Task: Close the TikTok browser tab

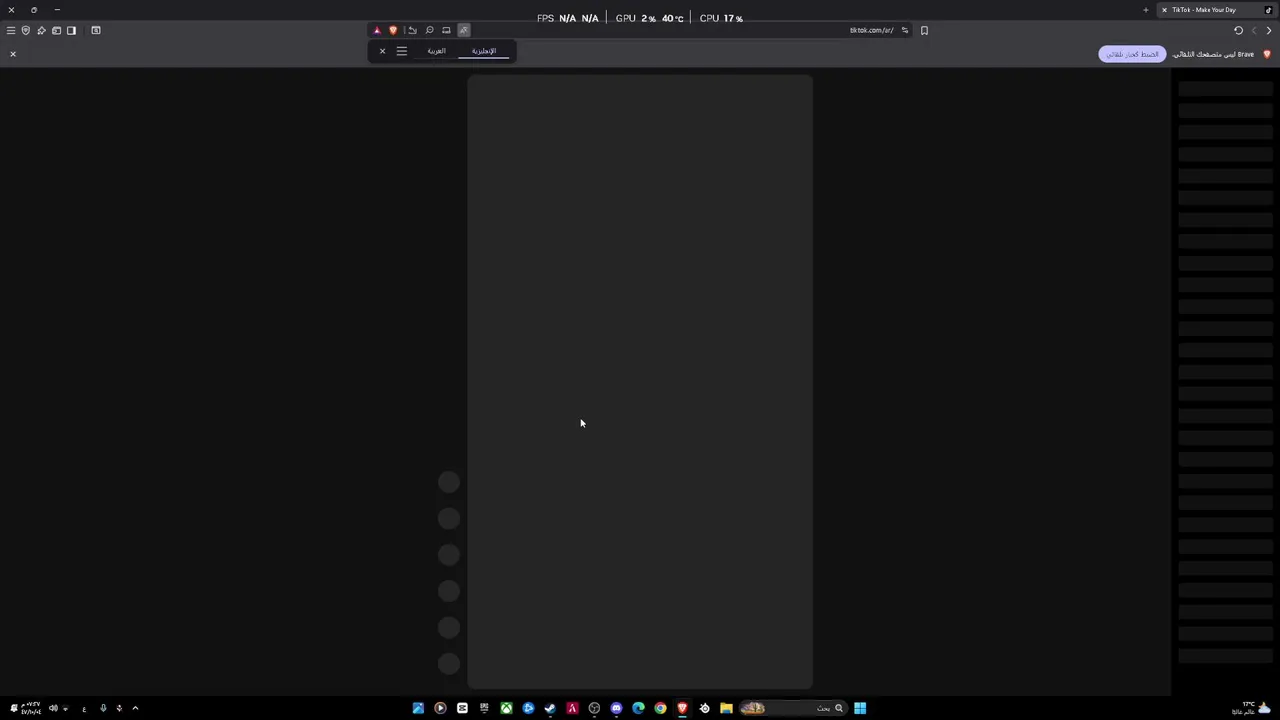Action: [x=1164, y=10]
